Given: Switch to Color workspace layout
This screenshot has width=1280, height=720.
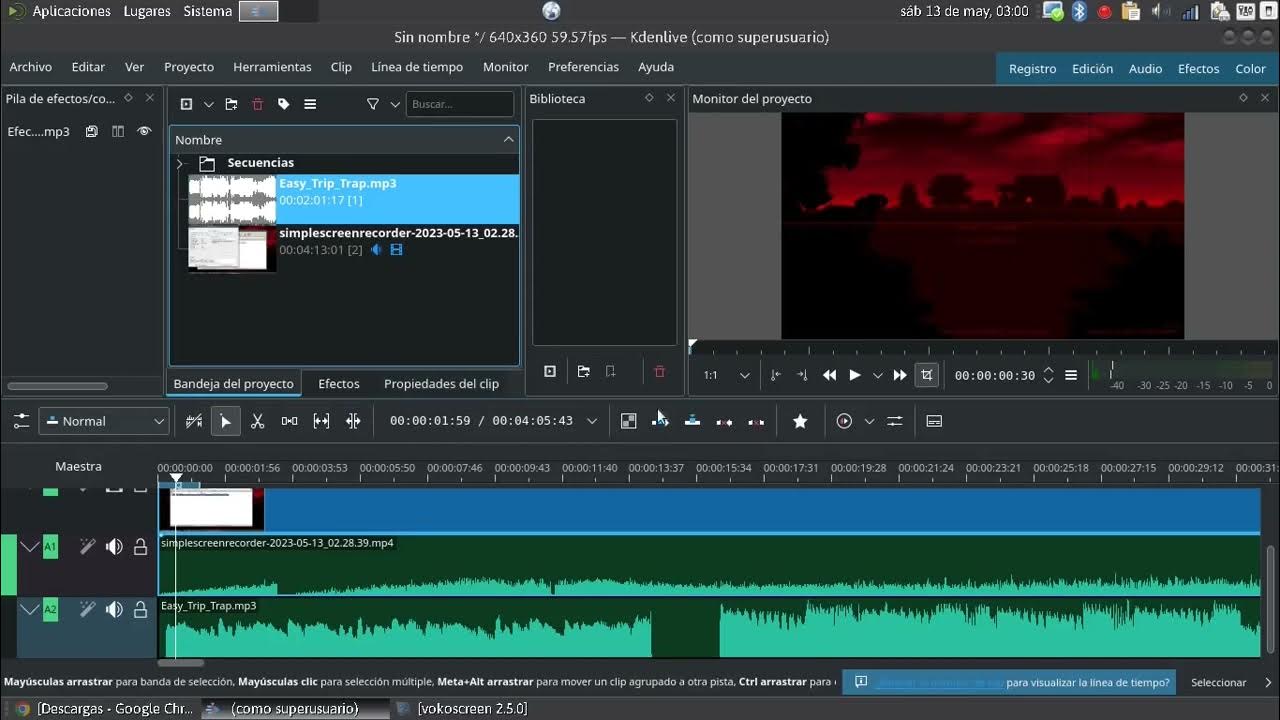Looking at the screenshot, I should click(1250, 68).
